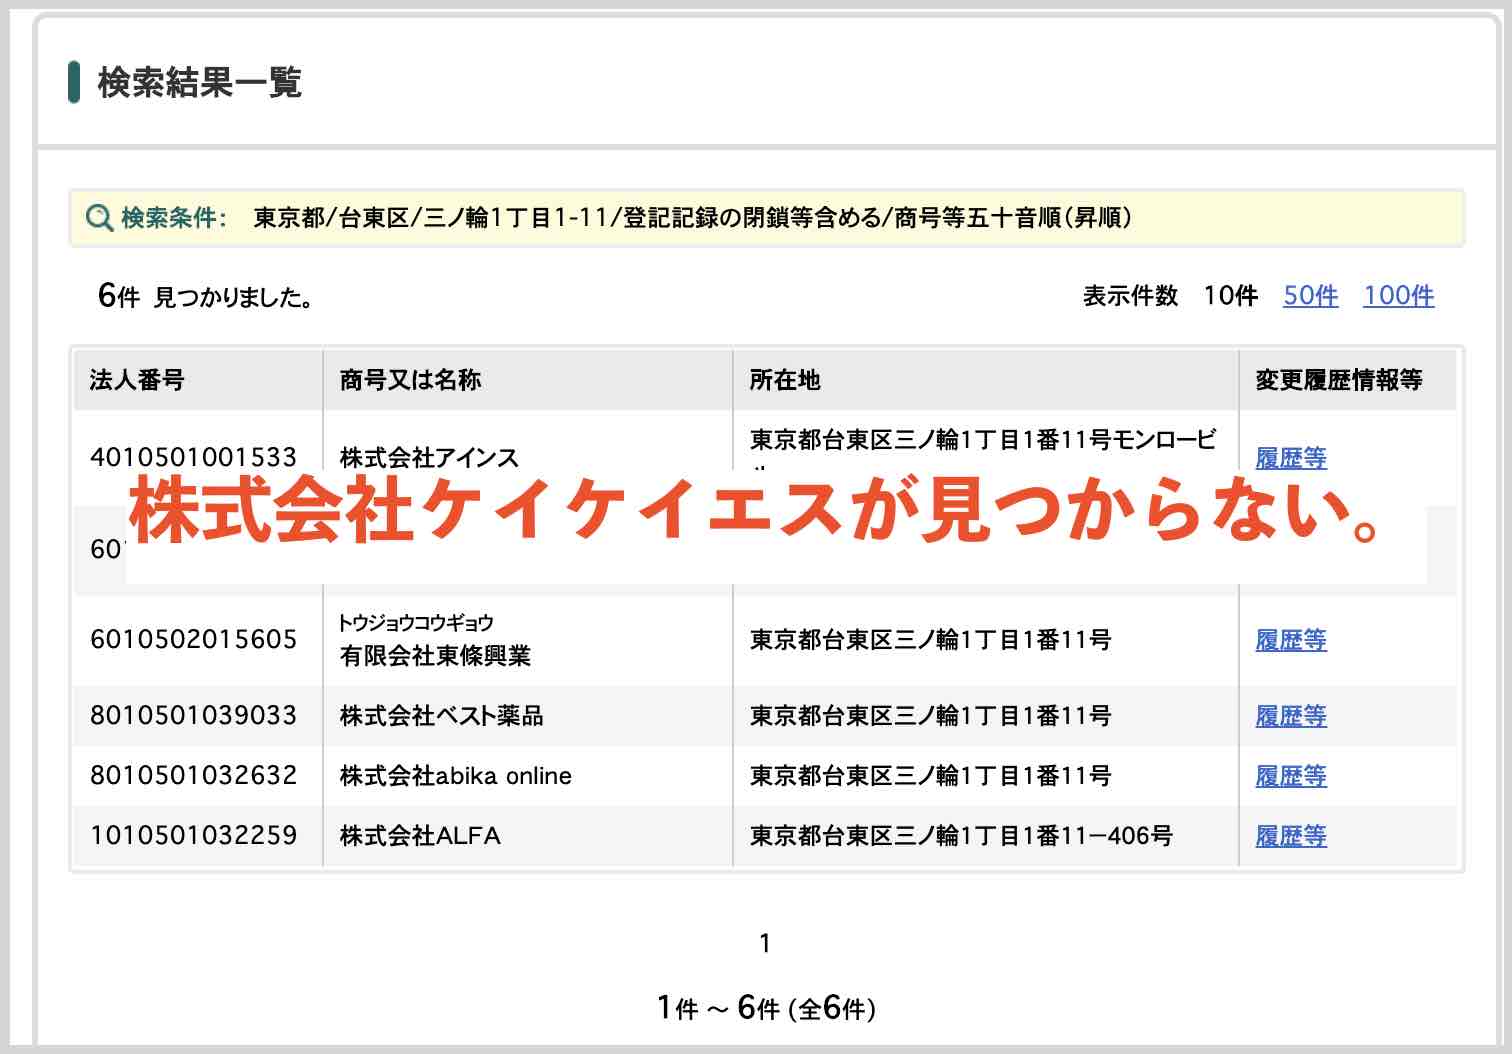Open 履歴等 for 株式会社ALFA
The image size is (1512, 1054).
pyautogui.click(x=1290, y=836)
